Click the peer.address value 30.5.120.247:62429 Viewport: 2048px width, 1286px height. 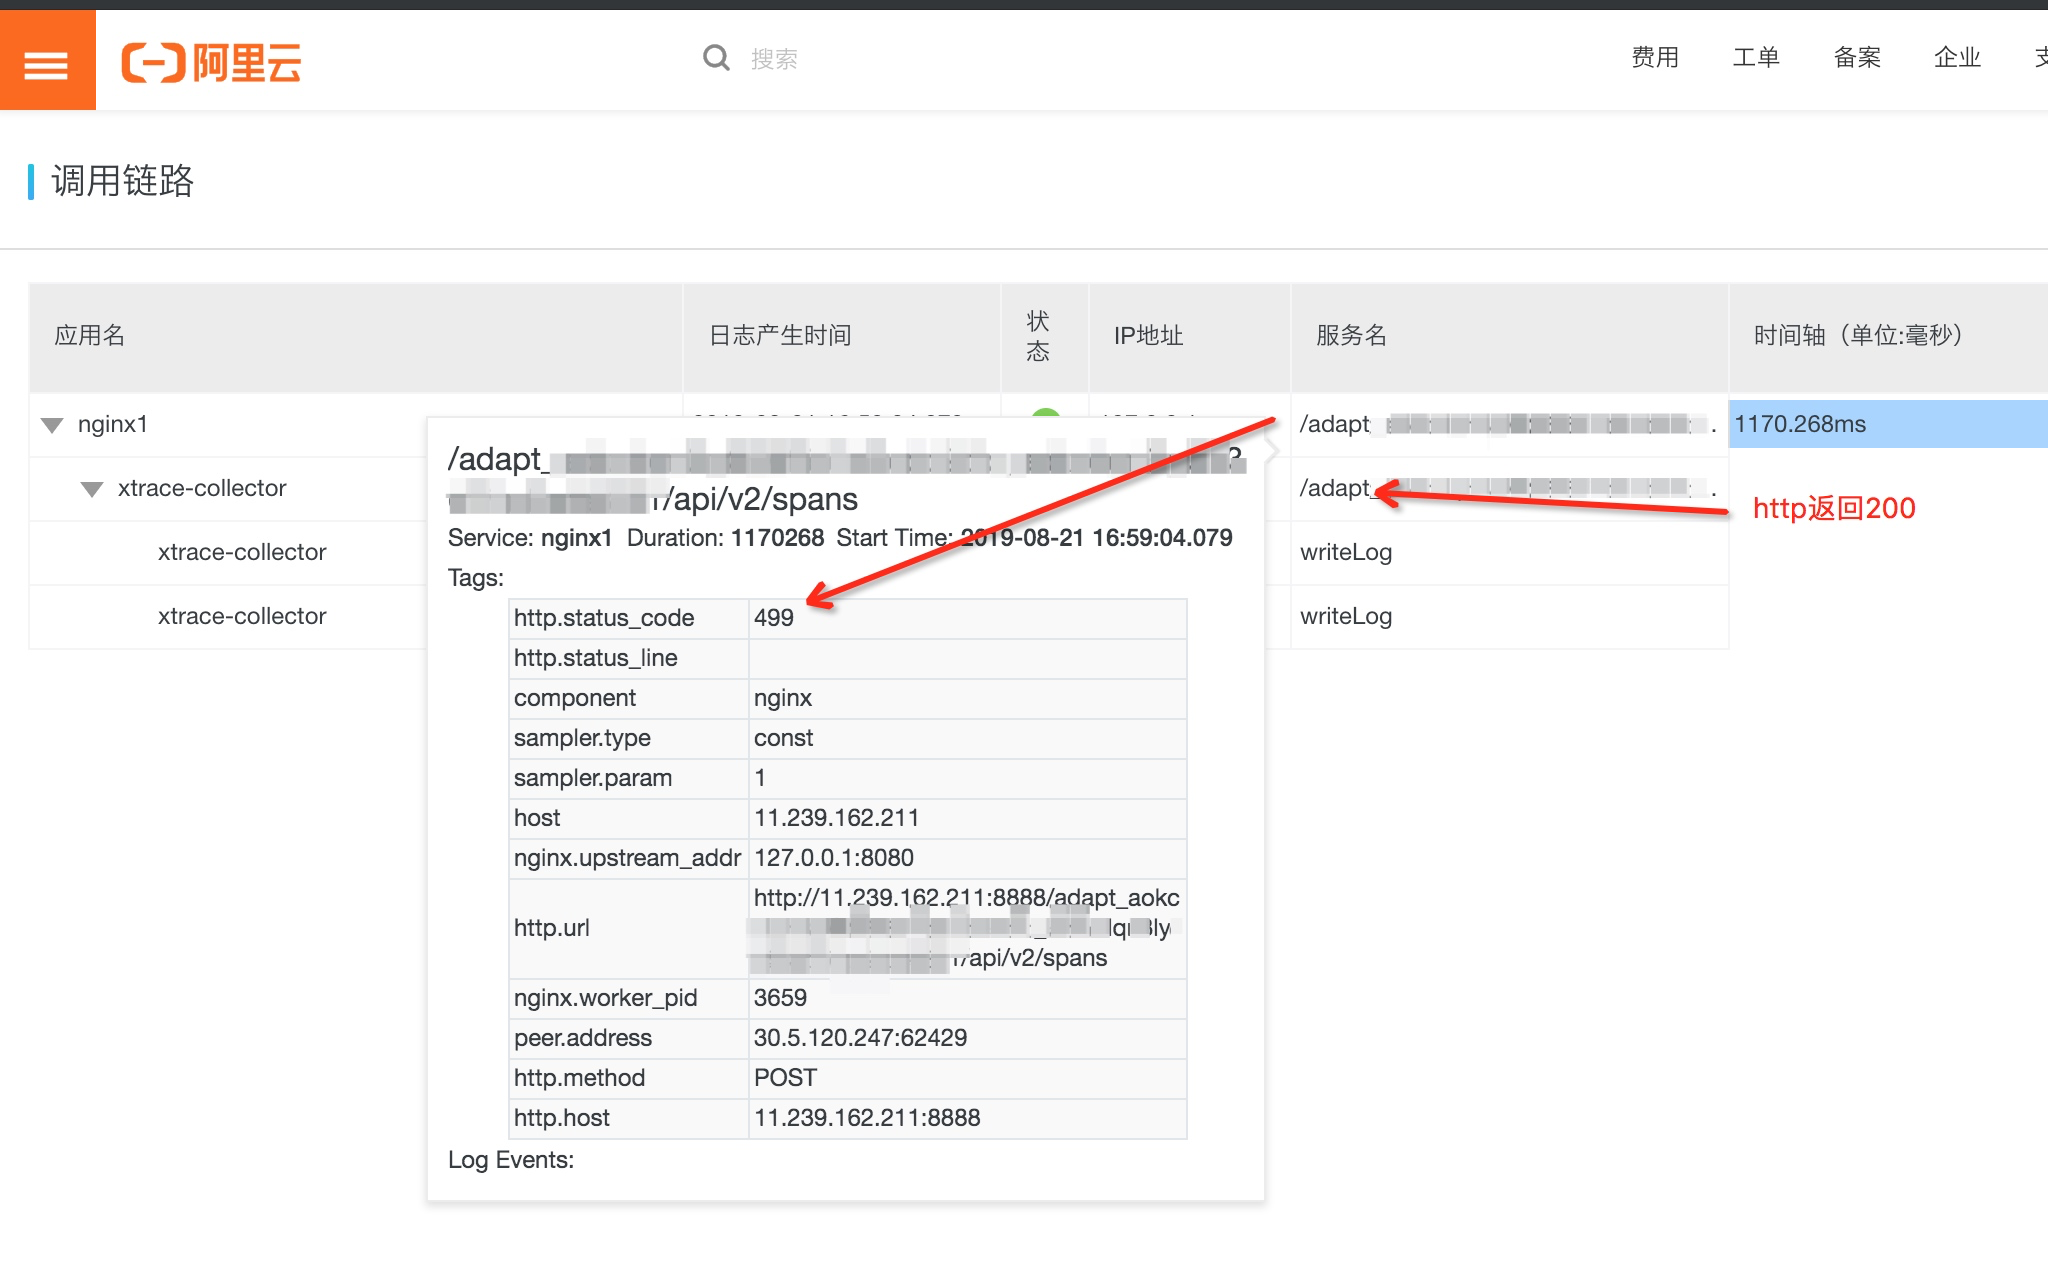click(x=860, y=1038)
